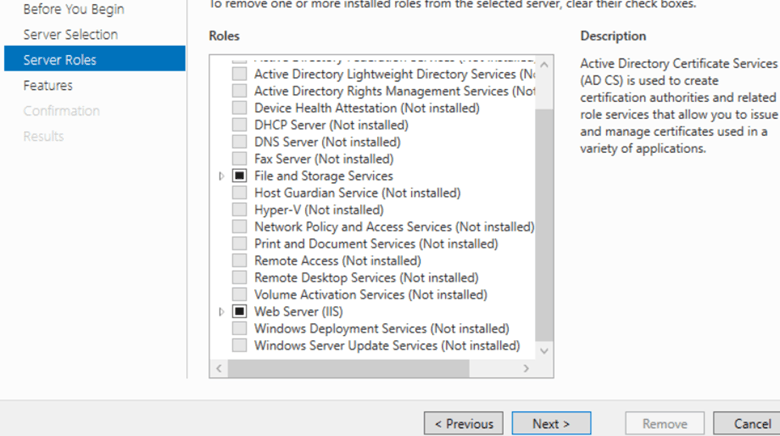Toggle the Device Health Attestation checkbox
780x436 pixels.
239,108
